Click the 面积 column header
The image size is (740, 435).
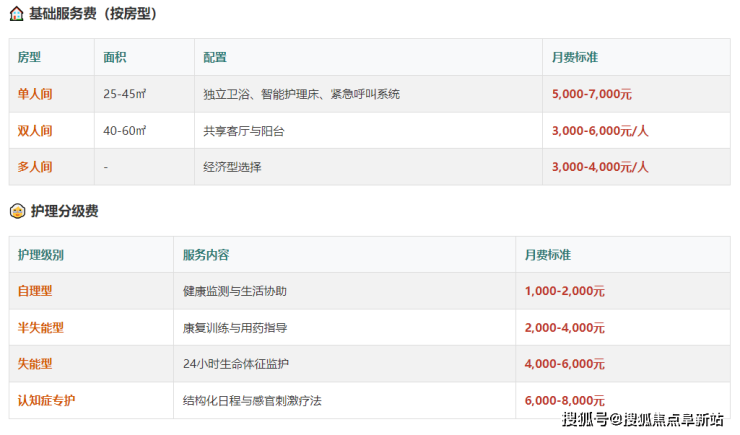click(115, 57)
